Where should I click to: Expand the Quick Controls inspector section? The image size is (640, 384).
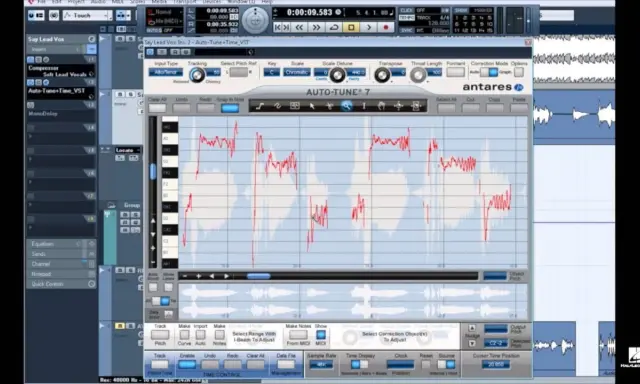pos(61,284)
